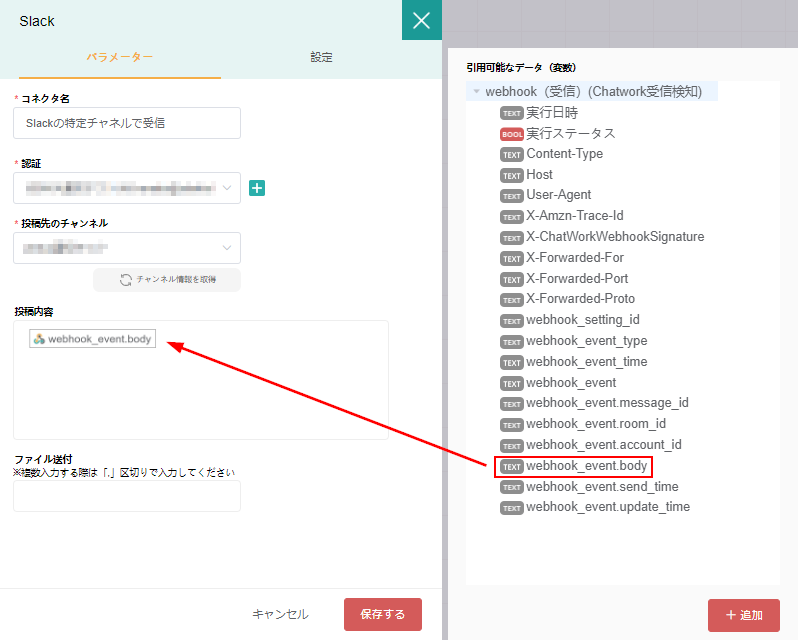798x640 pixels.
Task: Select the X-Amzn-Trace-Id variable
Action: coord(562,216)
